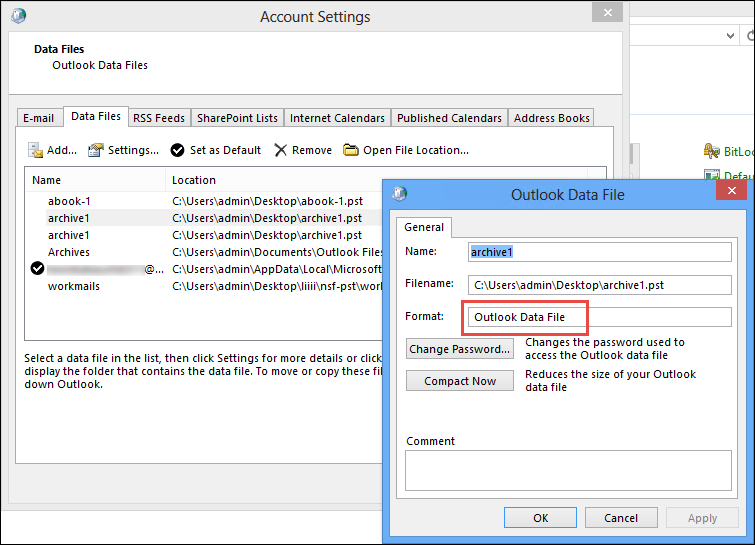Click Outlook icon in Account Settings title bar
The width and height of the screenshot is (755, 545).
(x=19, y=15)
